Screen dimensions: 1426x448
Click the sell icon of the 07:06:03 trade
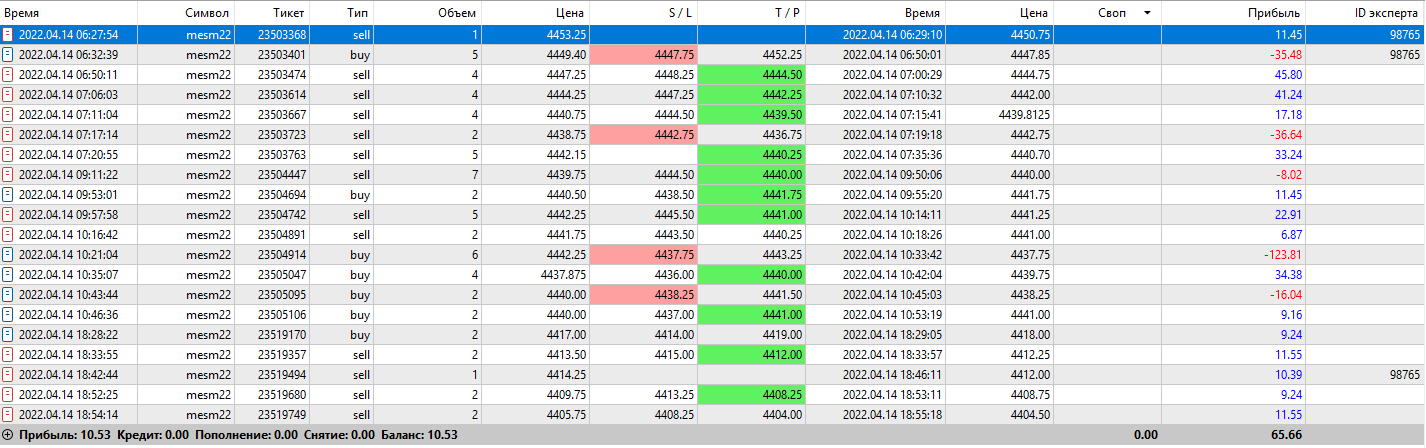coord(8,94)
